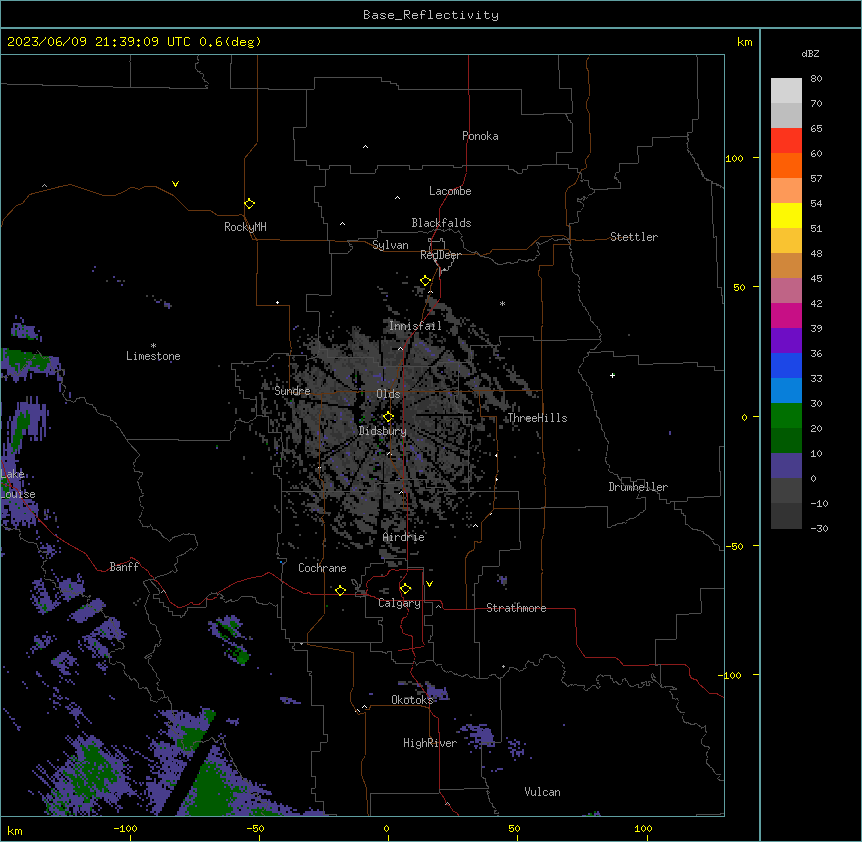Image resolution: width=862 pixels, height=842 pixels.
Task: Click the Didsbury label
Action: click(383, 431)
